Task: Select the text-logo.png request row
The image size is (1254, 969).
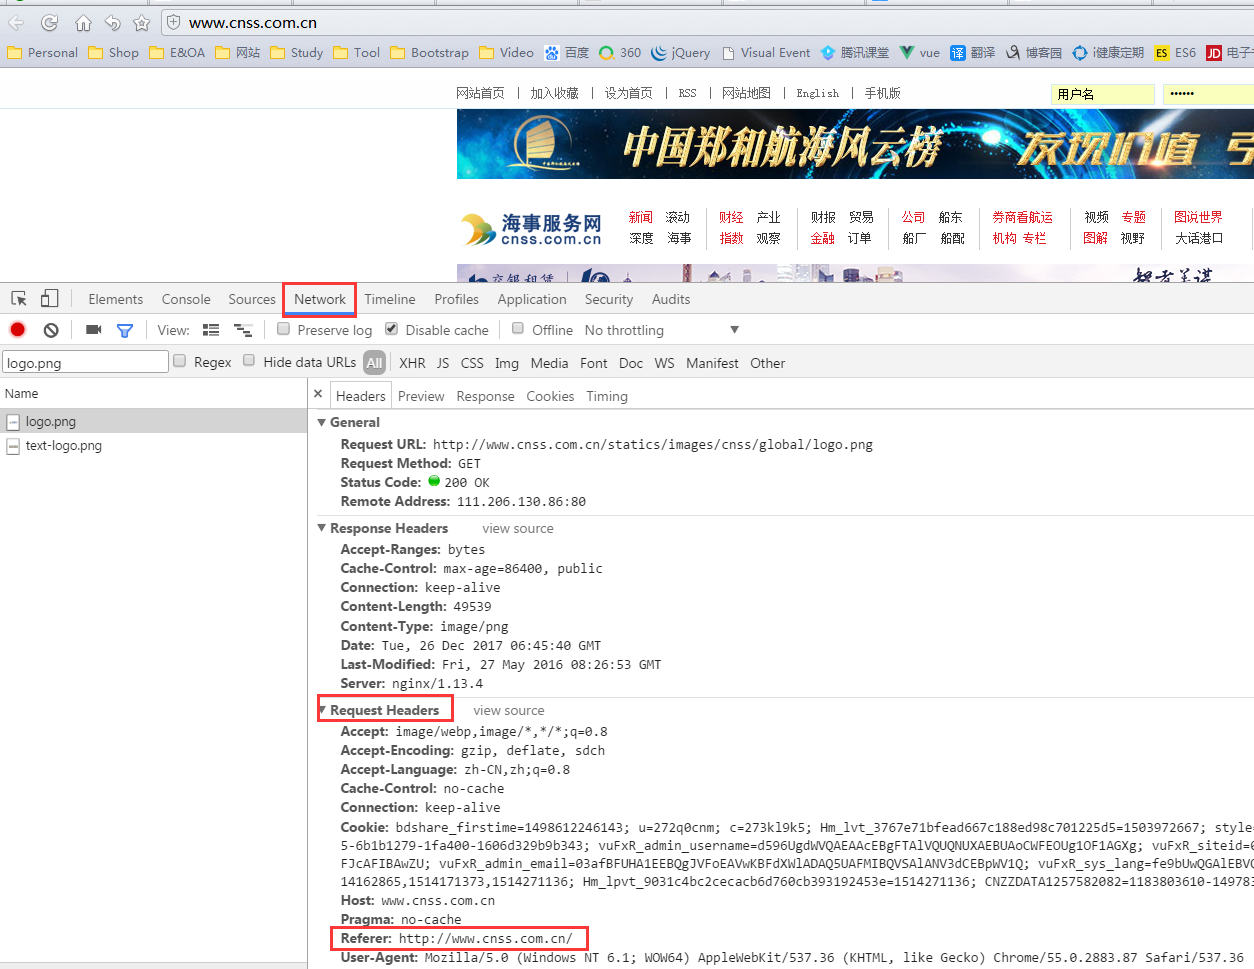Action: click(153, 446)
